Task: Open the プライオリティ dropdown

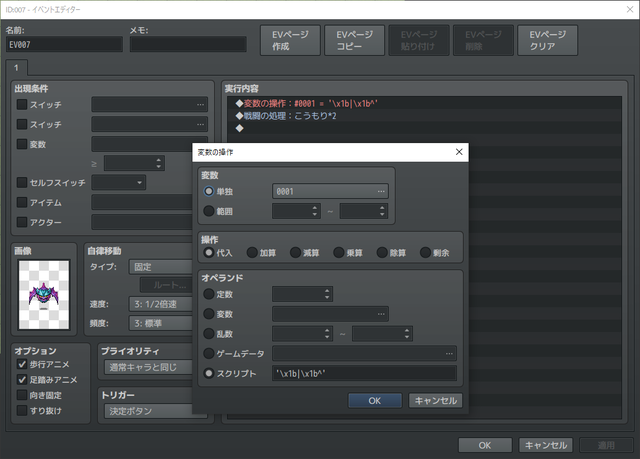Action: (x=148, y=367)
